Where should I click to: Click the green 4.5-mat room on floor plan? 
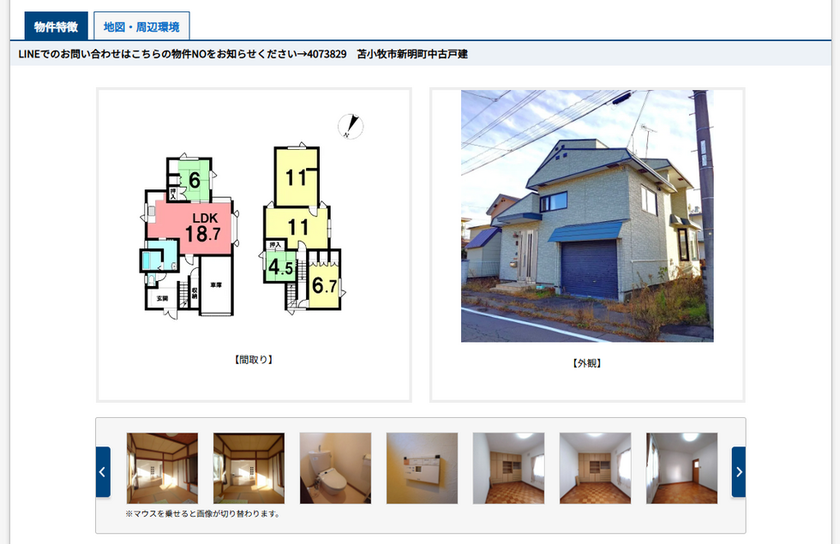tap(278, 267)
